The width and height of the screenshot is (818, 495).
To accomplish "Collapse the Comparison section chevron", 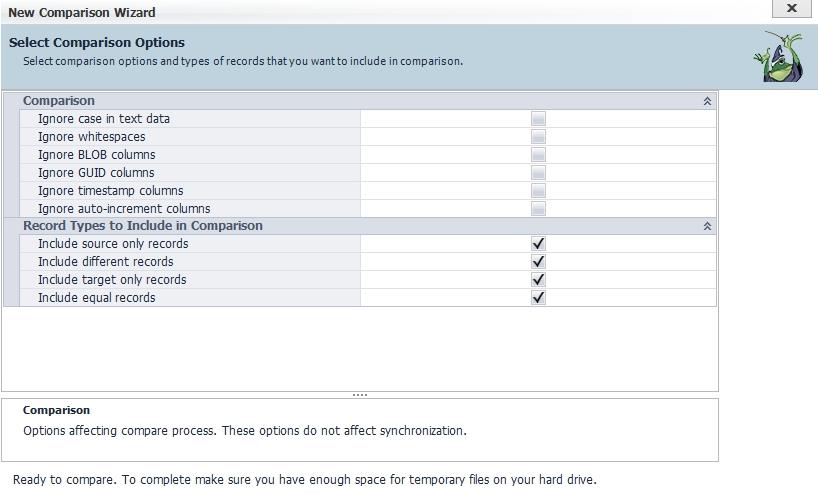I will pyautogui.click(x=707, y=101).
